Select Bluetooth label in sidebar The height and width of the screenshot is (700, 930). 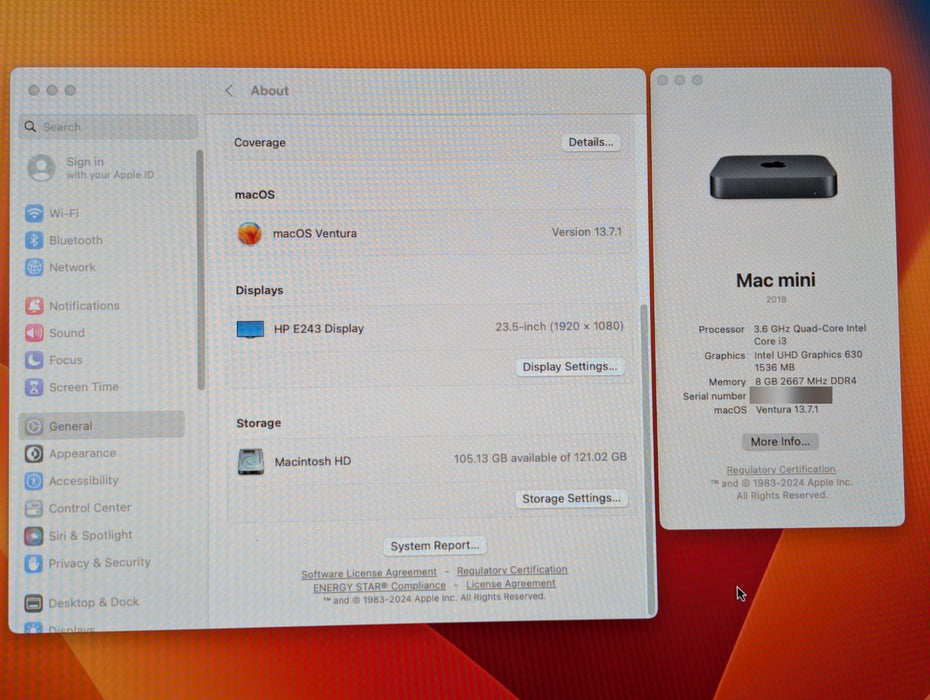click(x=76, y=240)
